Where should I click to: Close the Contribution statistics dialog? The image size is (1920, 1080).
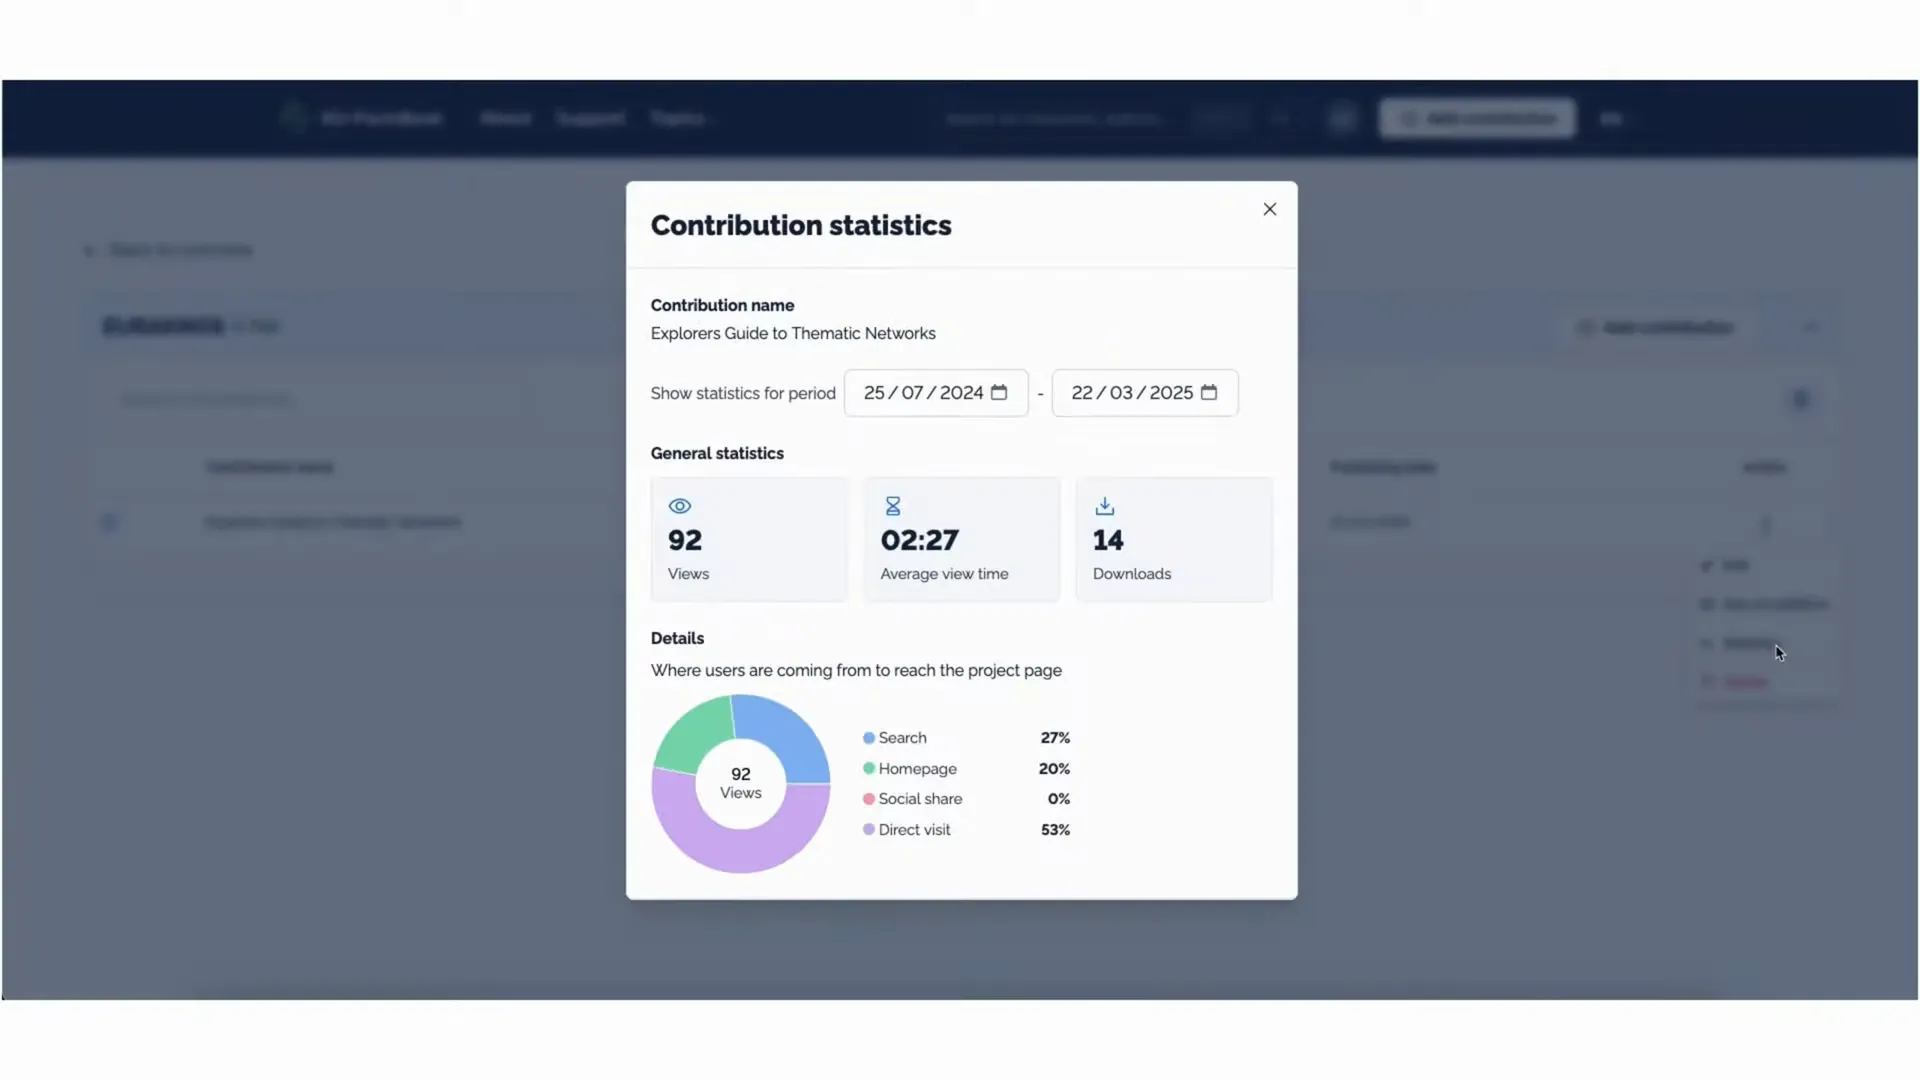point(1269,209)
